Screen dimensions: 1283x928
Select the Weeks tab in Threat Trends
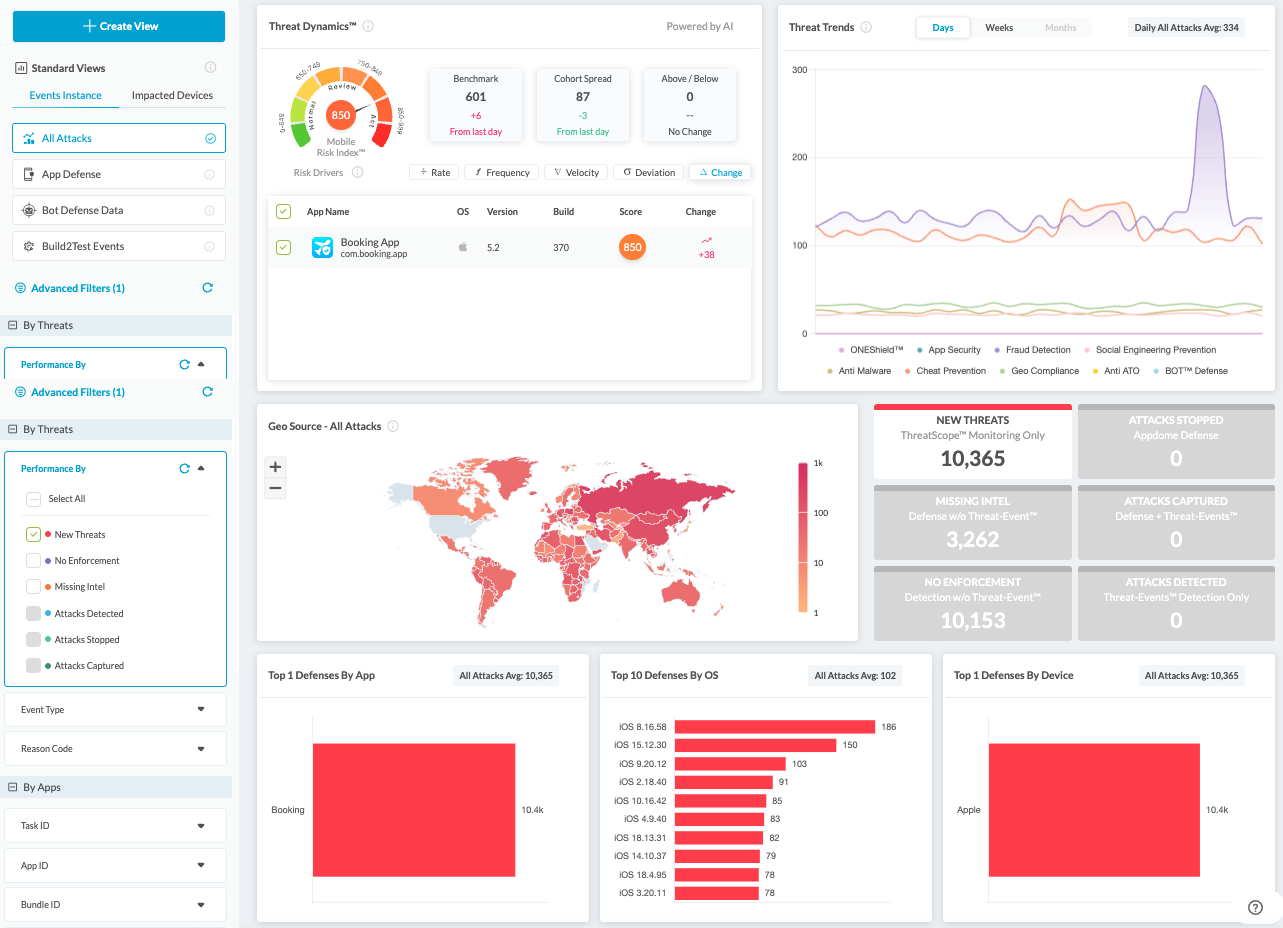[x=999, y=28]
